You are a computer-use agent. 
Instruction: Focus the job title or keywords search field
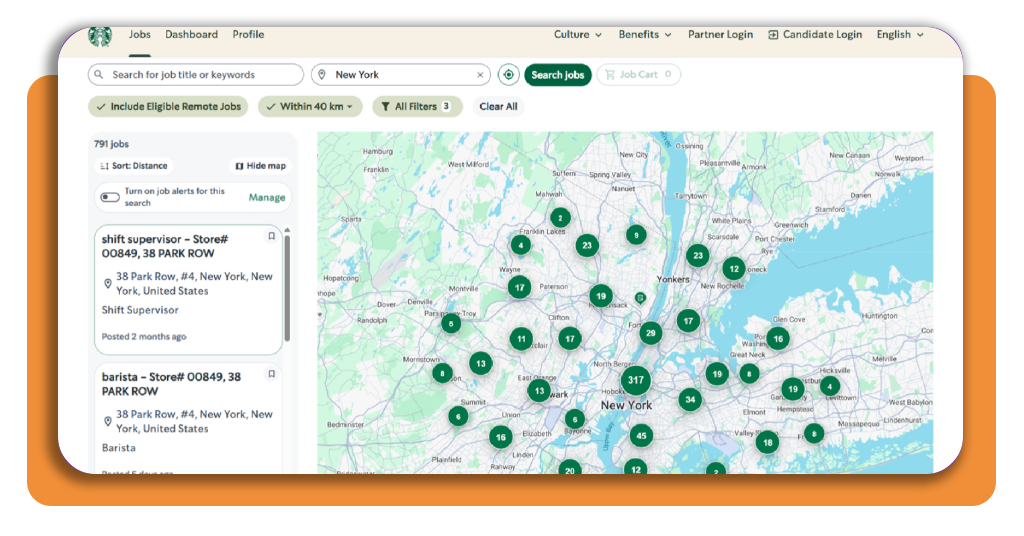pos(195,74)
